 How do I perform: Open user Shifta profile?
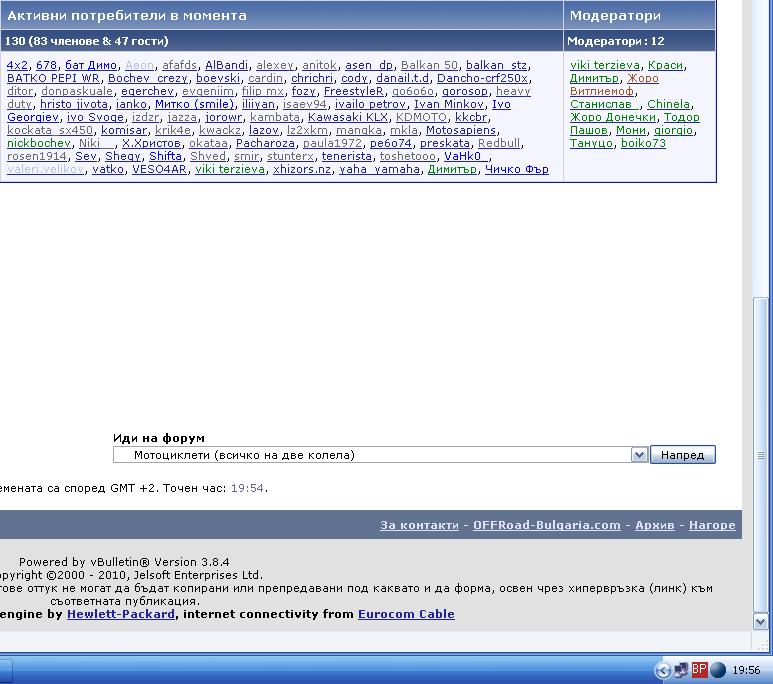[x=165, y=156]
